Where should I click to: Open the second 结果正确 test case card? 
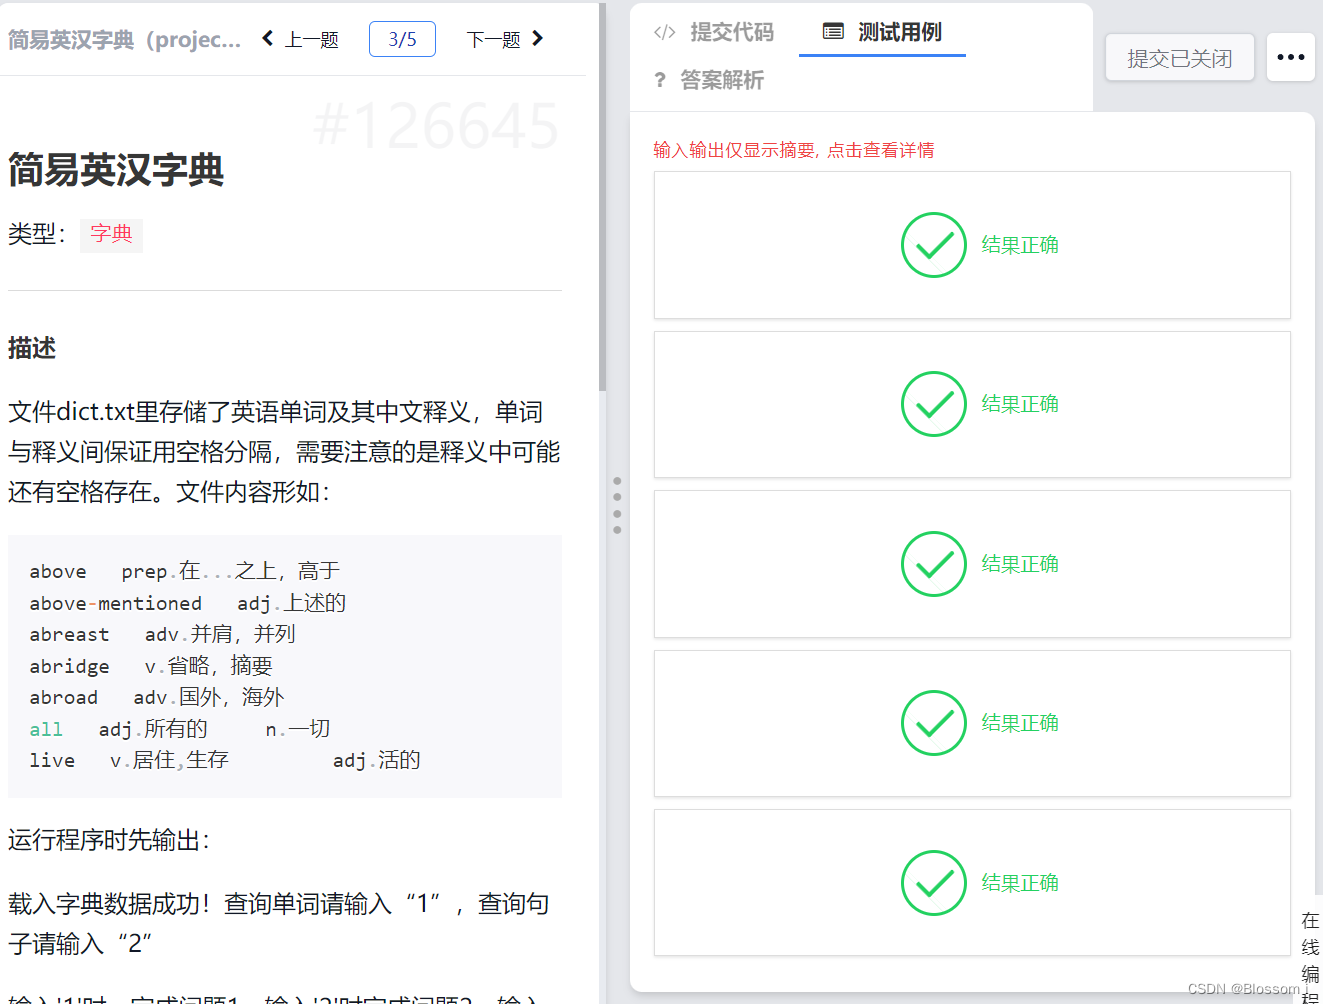tap(972, 404)
